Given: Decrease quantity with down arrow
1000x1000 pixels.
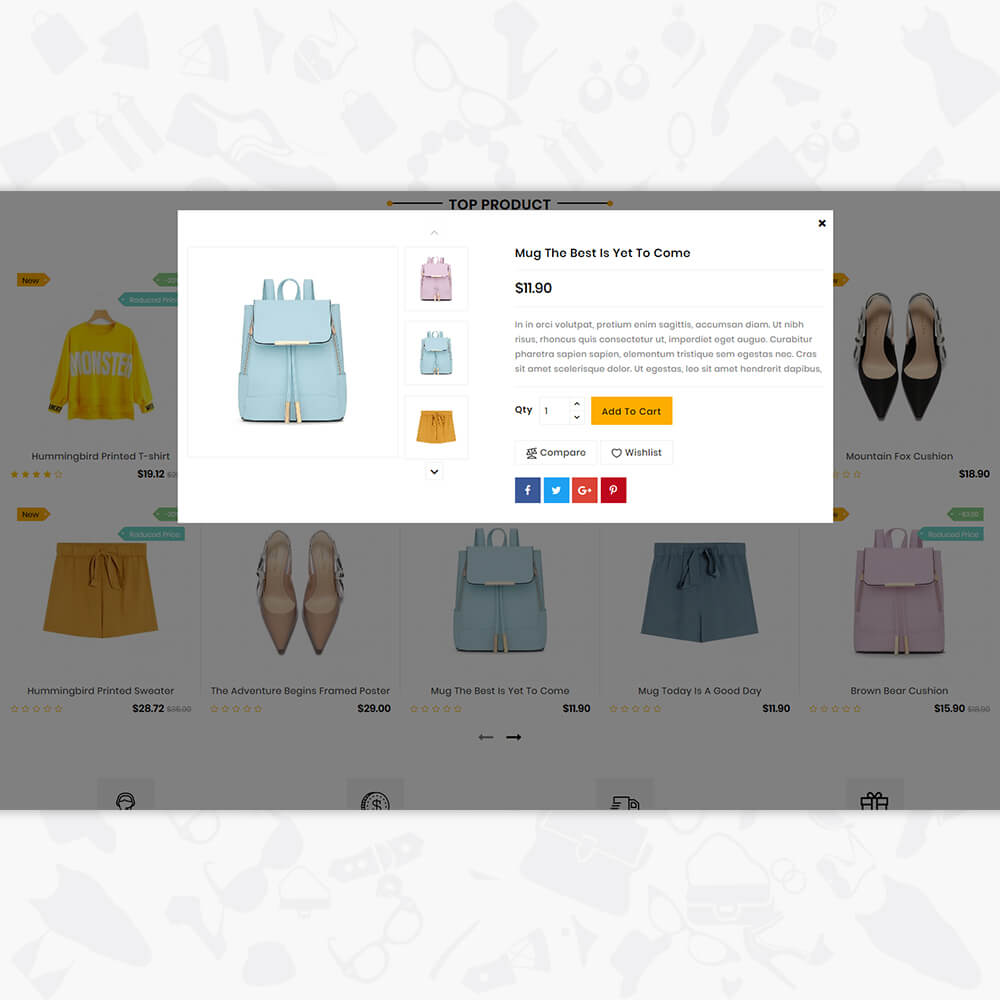Looking at the screenshot, I should click(x=577, y=417).
